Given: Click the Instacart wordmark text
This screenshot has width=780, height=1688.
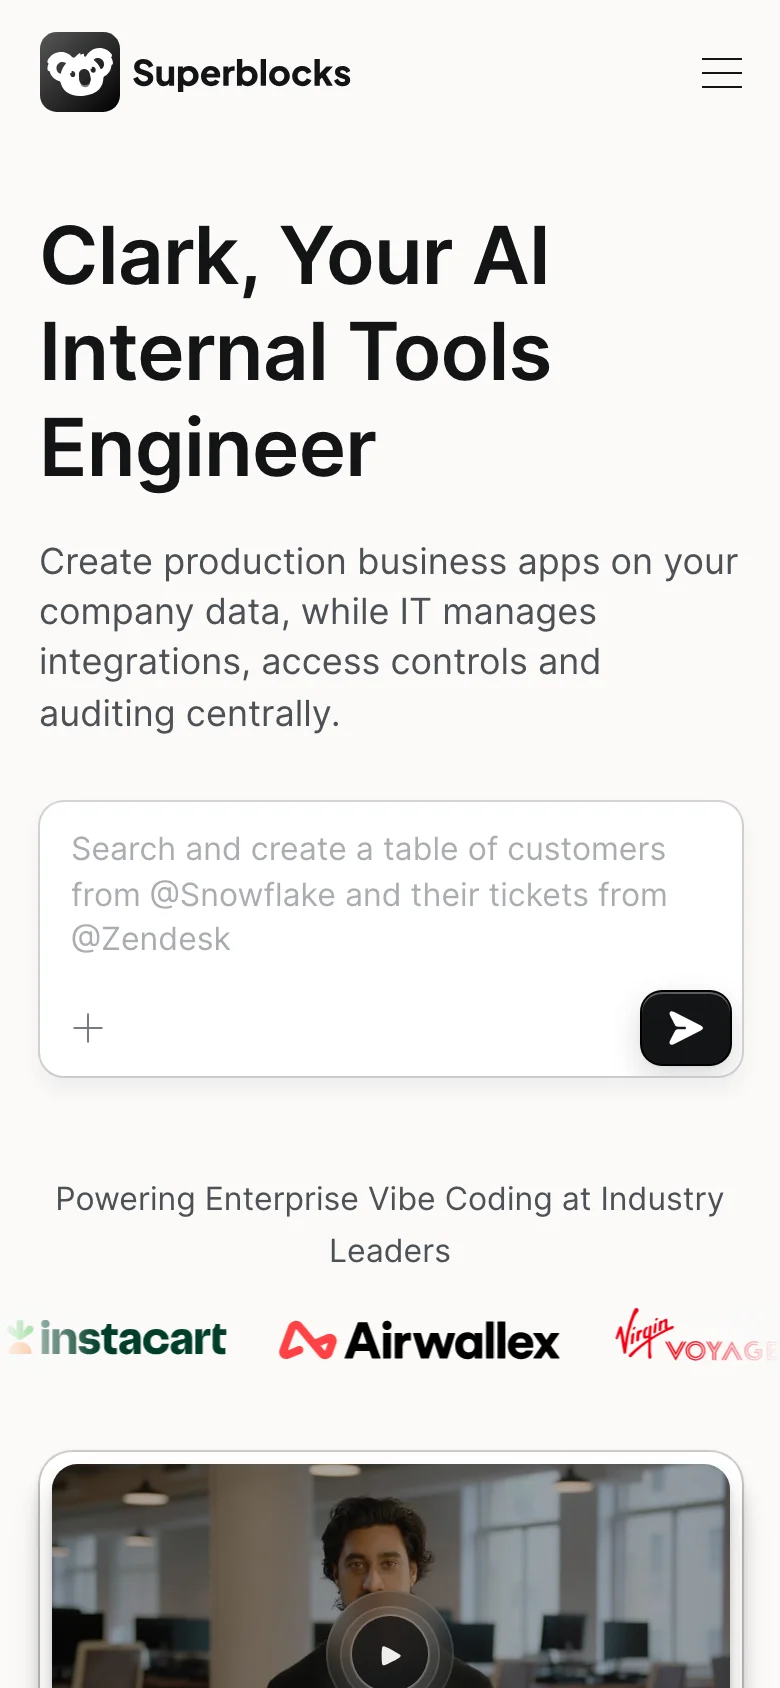Looking at the screenshot, I should [134, 1339].
